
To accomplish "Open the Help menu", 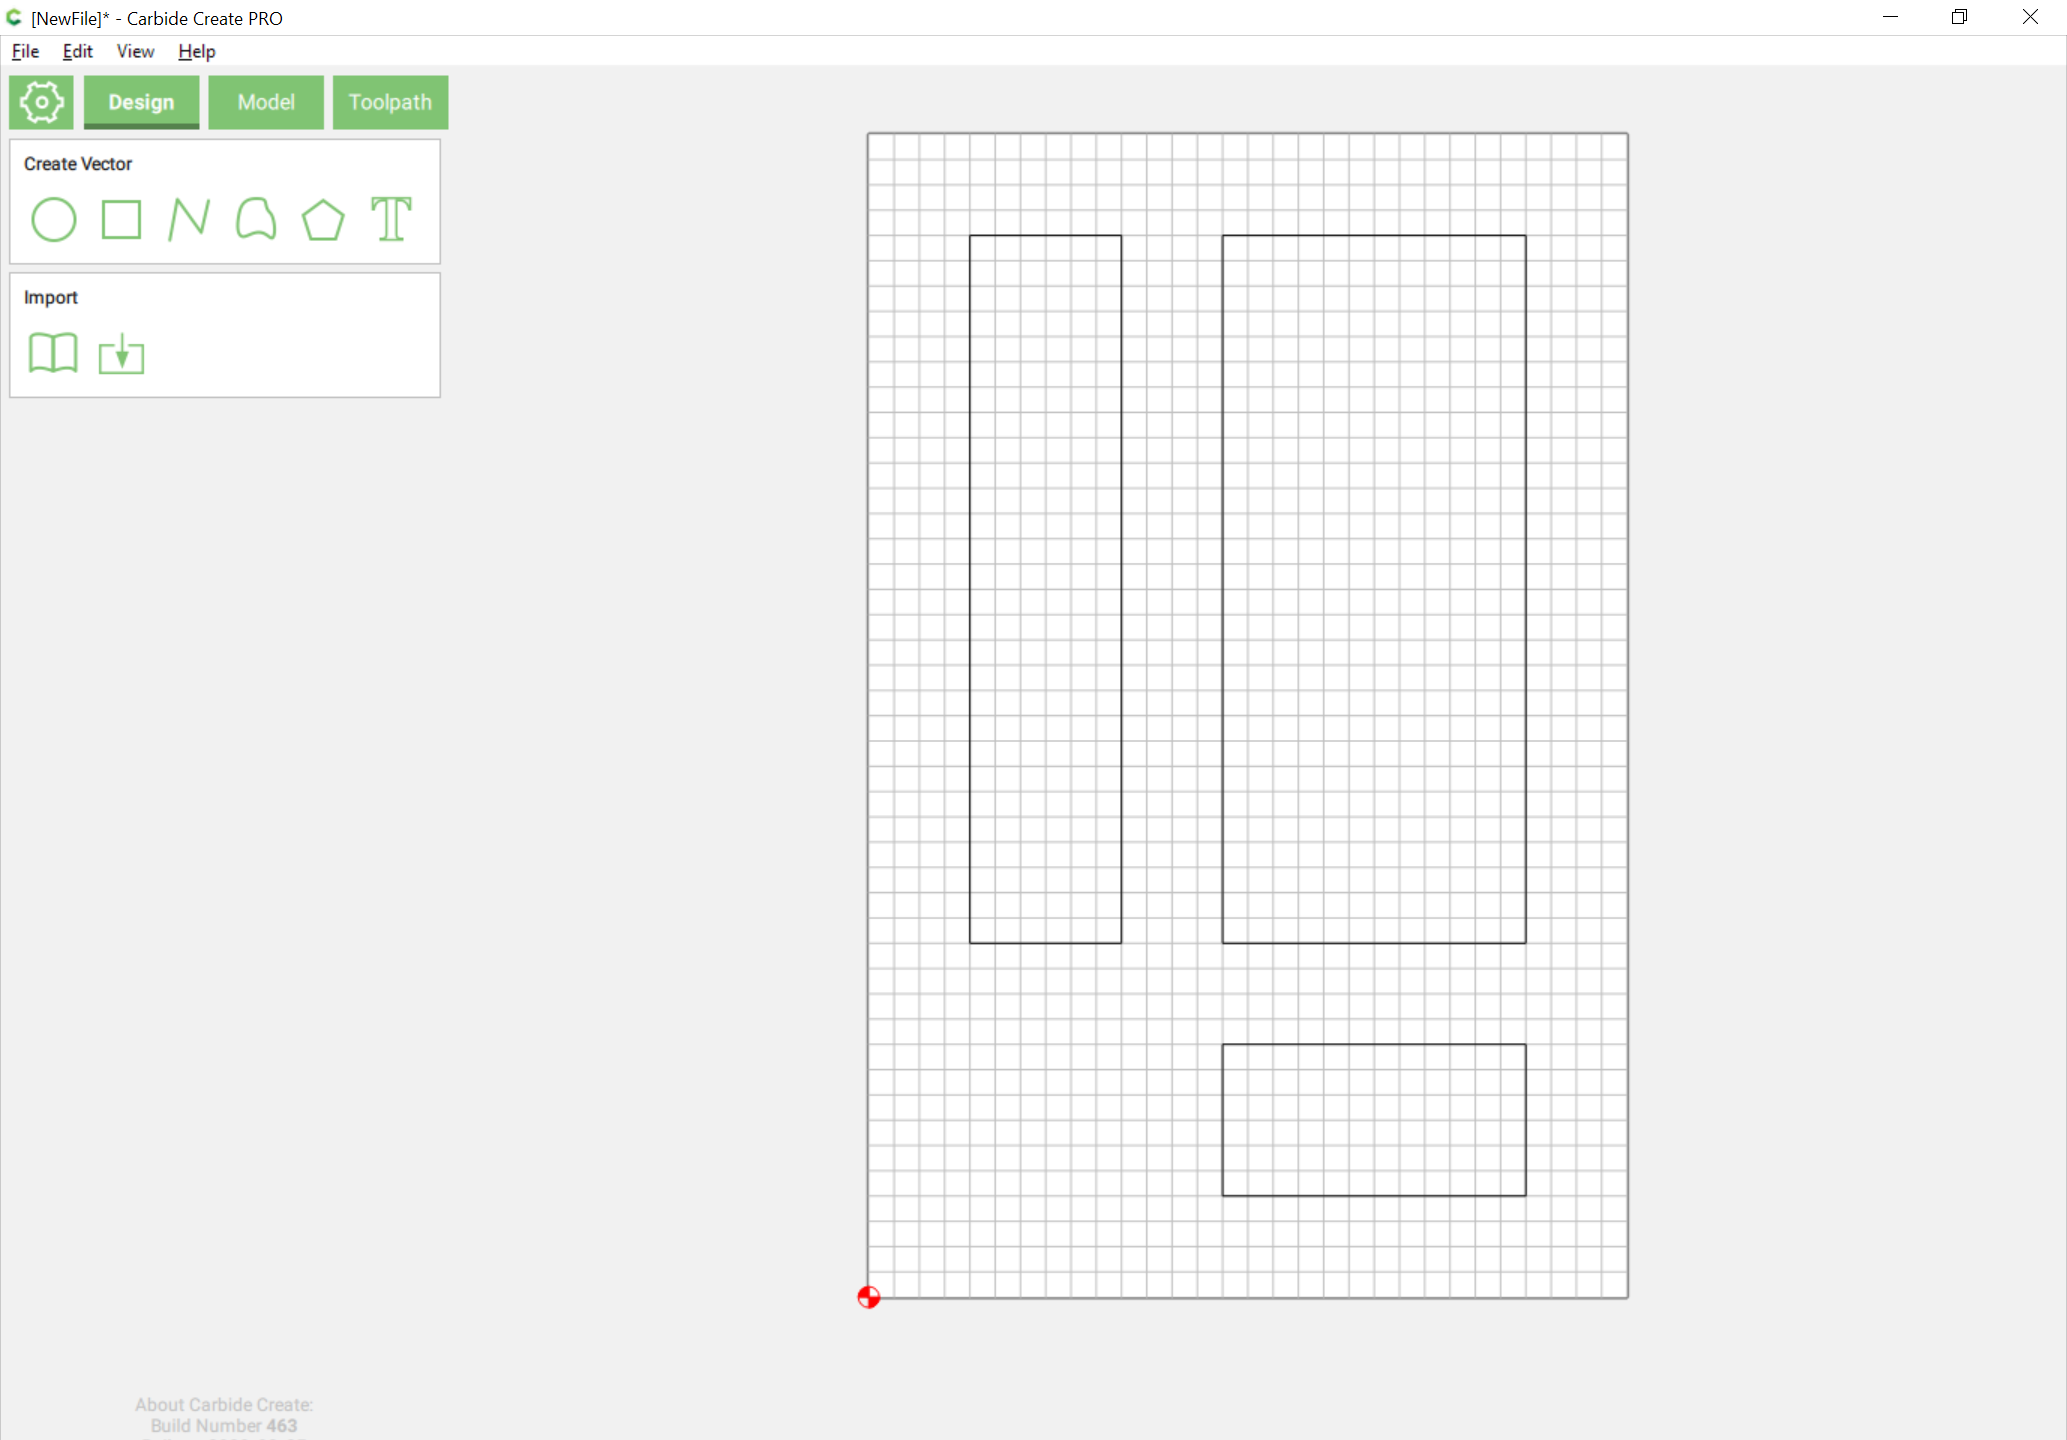I will 196,51.
